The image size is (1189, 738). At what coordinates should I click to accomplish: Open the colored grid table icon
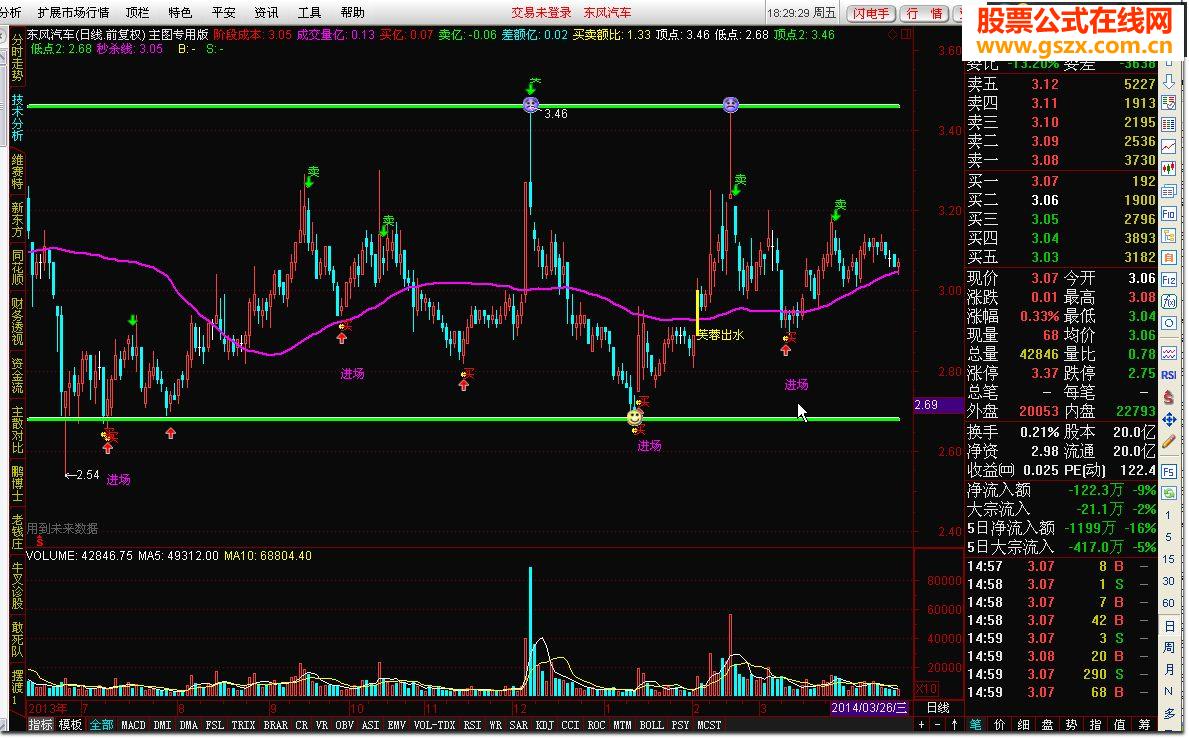(x=1169, y=124)
